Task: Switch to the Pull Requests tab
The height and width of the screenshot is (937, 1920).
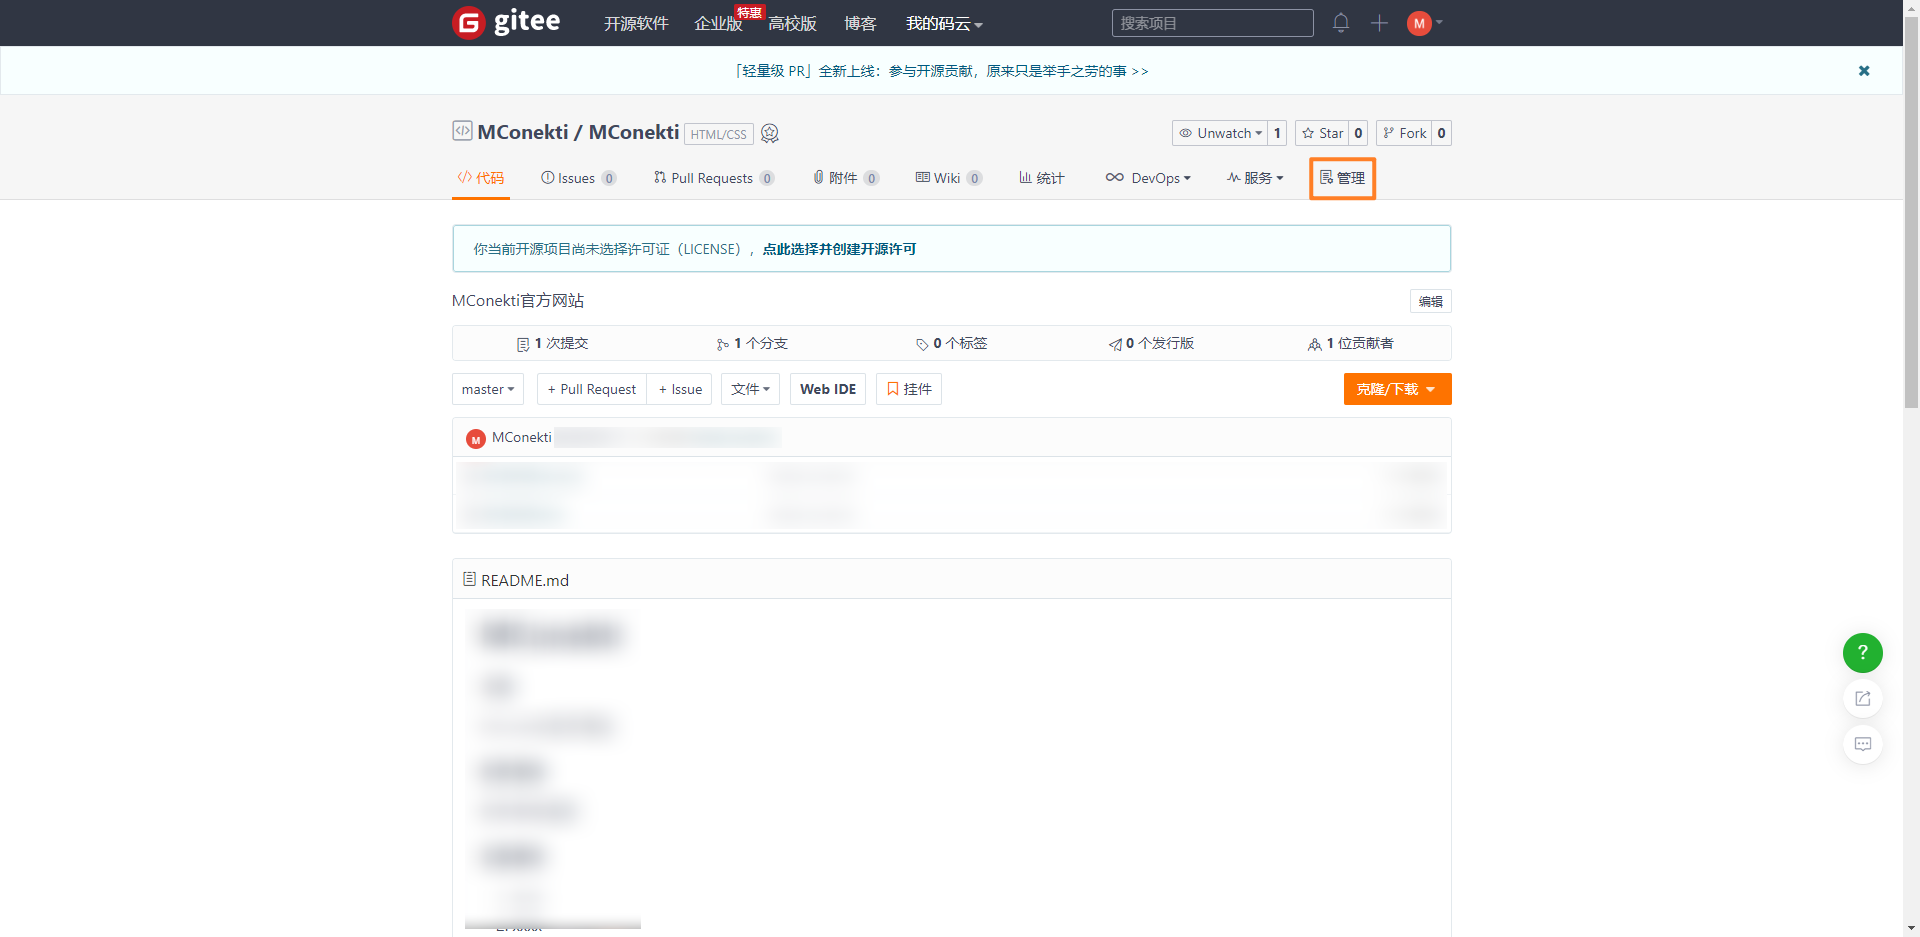Action: [x=714, y=178]
